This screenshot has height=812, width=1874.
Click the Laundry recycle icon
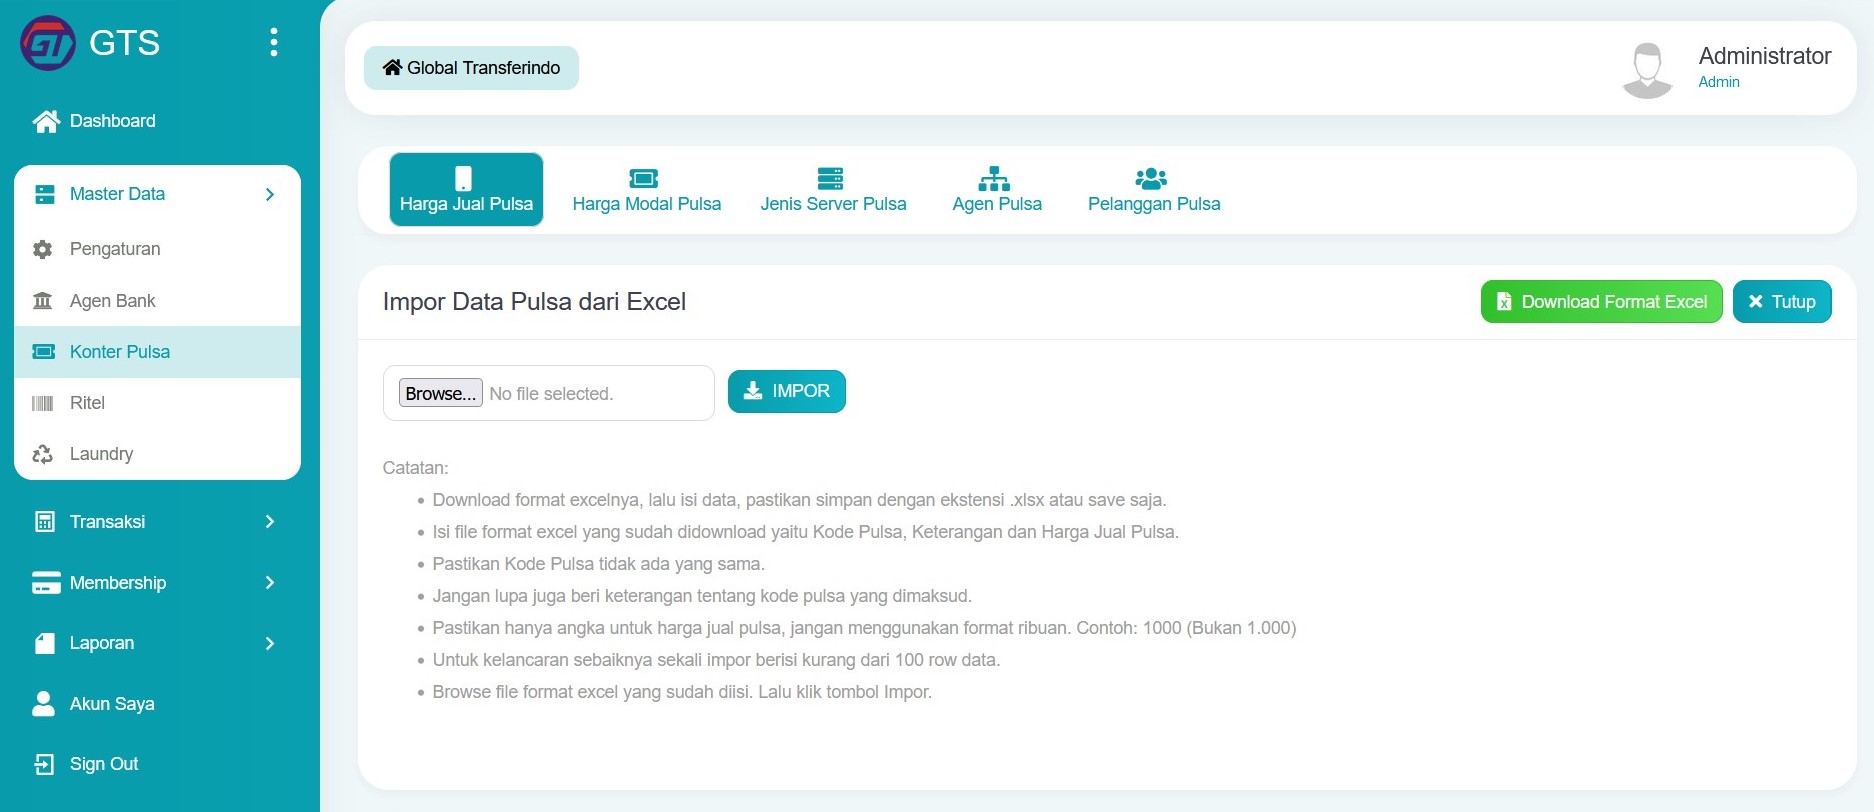click(x=42, y=454)
